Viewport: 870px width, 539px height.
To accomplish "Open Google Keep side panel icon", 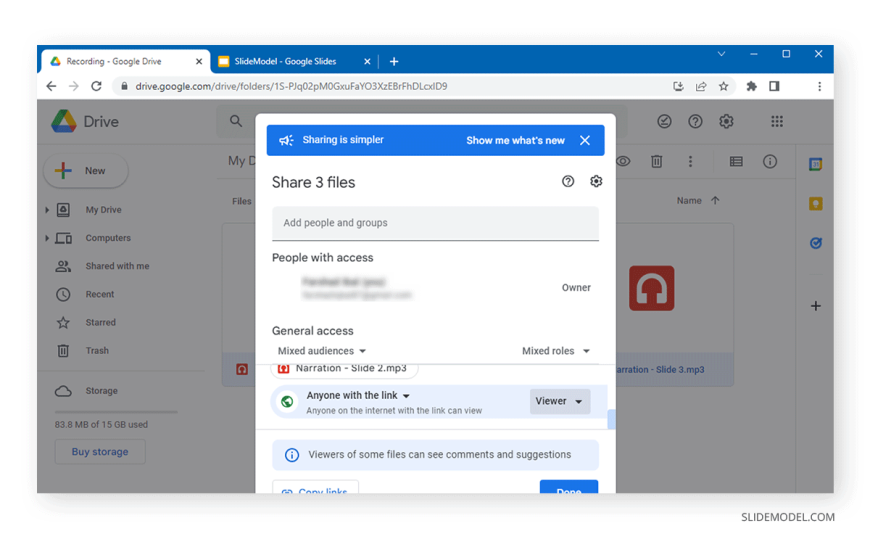I will click(816, 204).
